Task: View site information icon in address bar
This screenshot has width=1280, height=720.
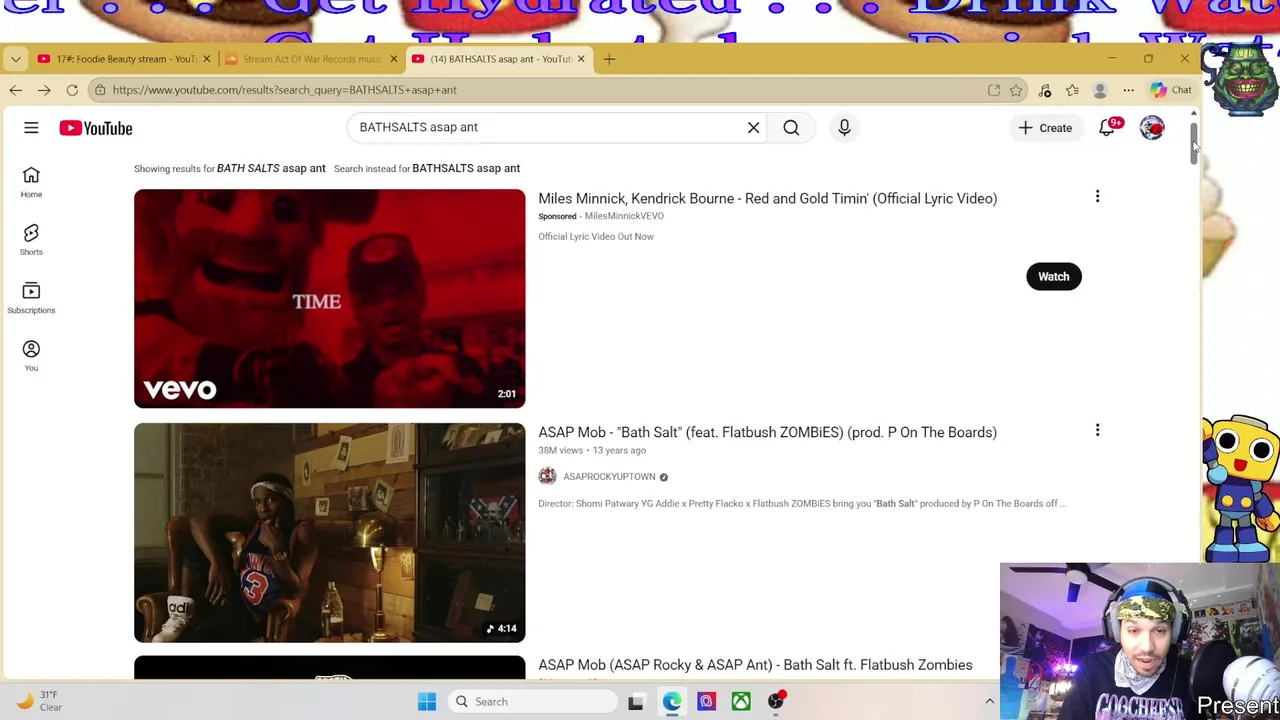Action: (x=100, y=90)
